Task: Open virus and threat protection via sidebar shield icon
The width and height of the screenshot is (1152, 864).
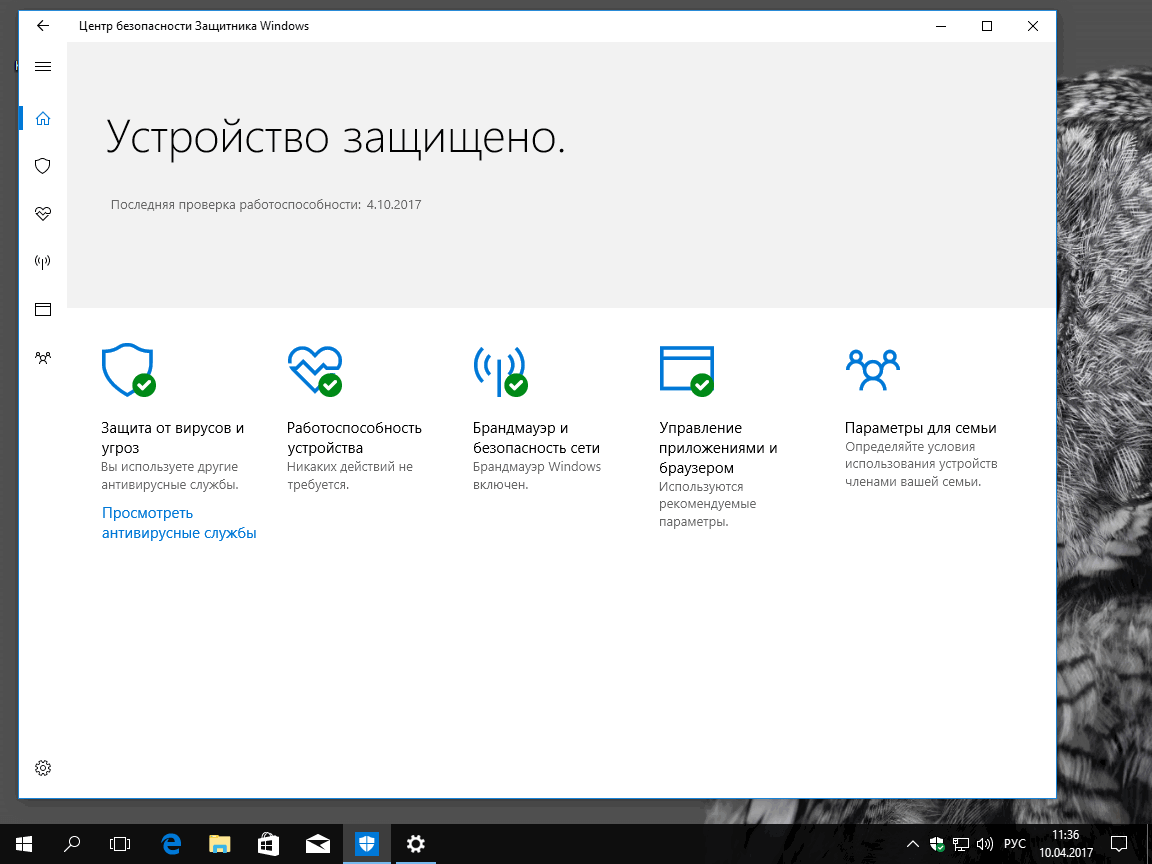Action: [42, 165]
